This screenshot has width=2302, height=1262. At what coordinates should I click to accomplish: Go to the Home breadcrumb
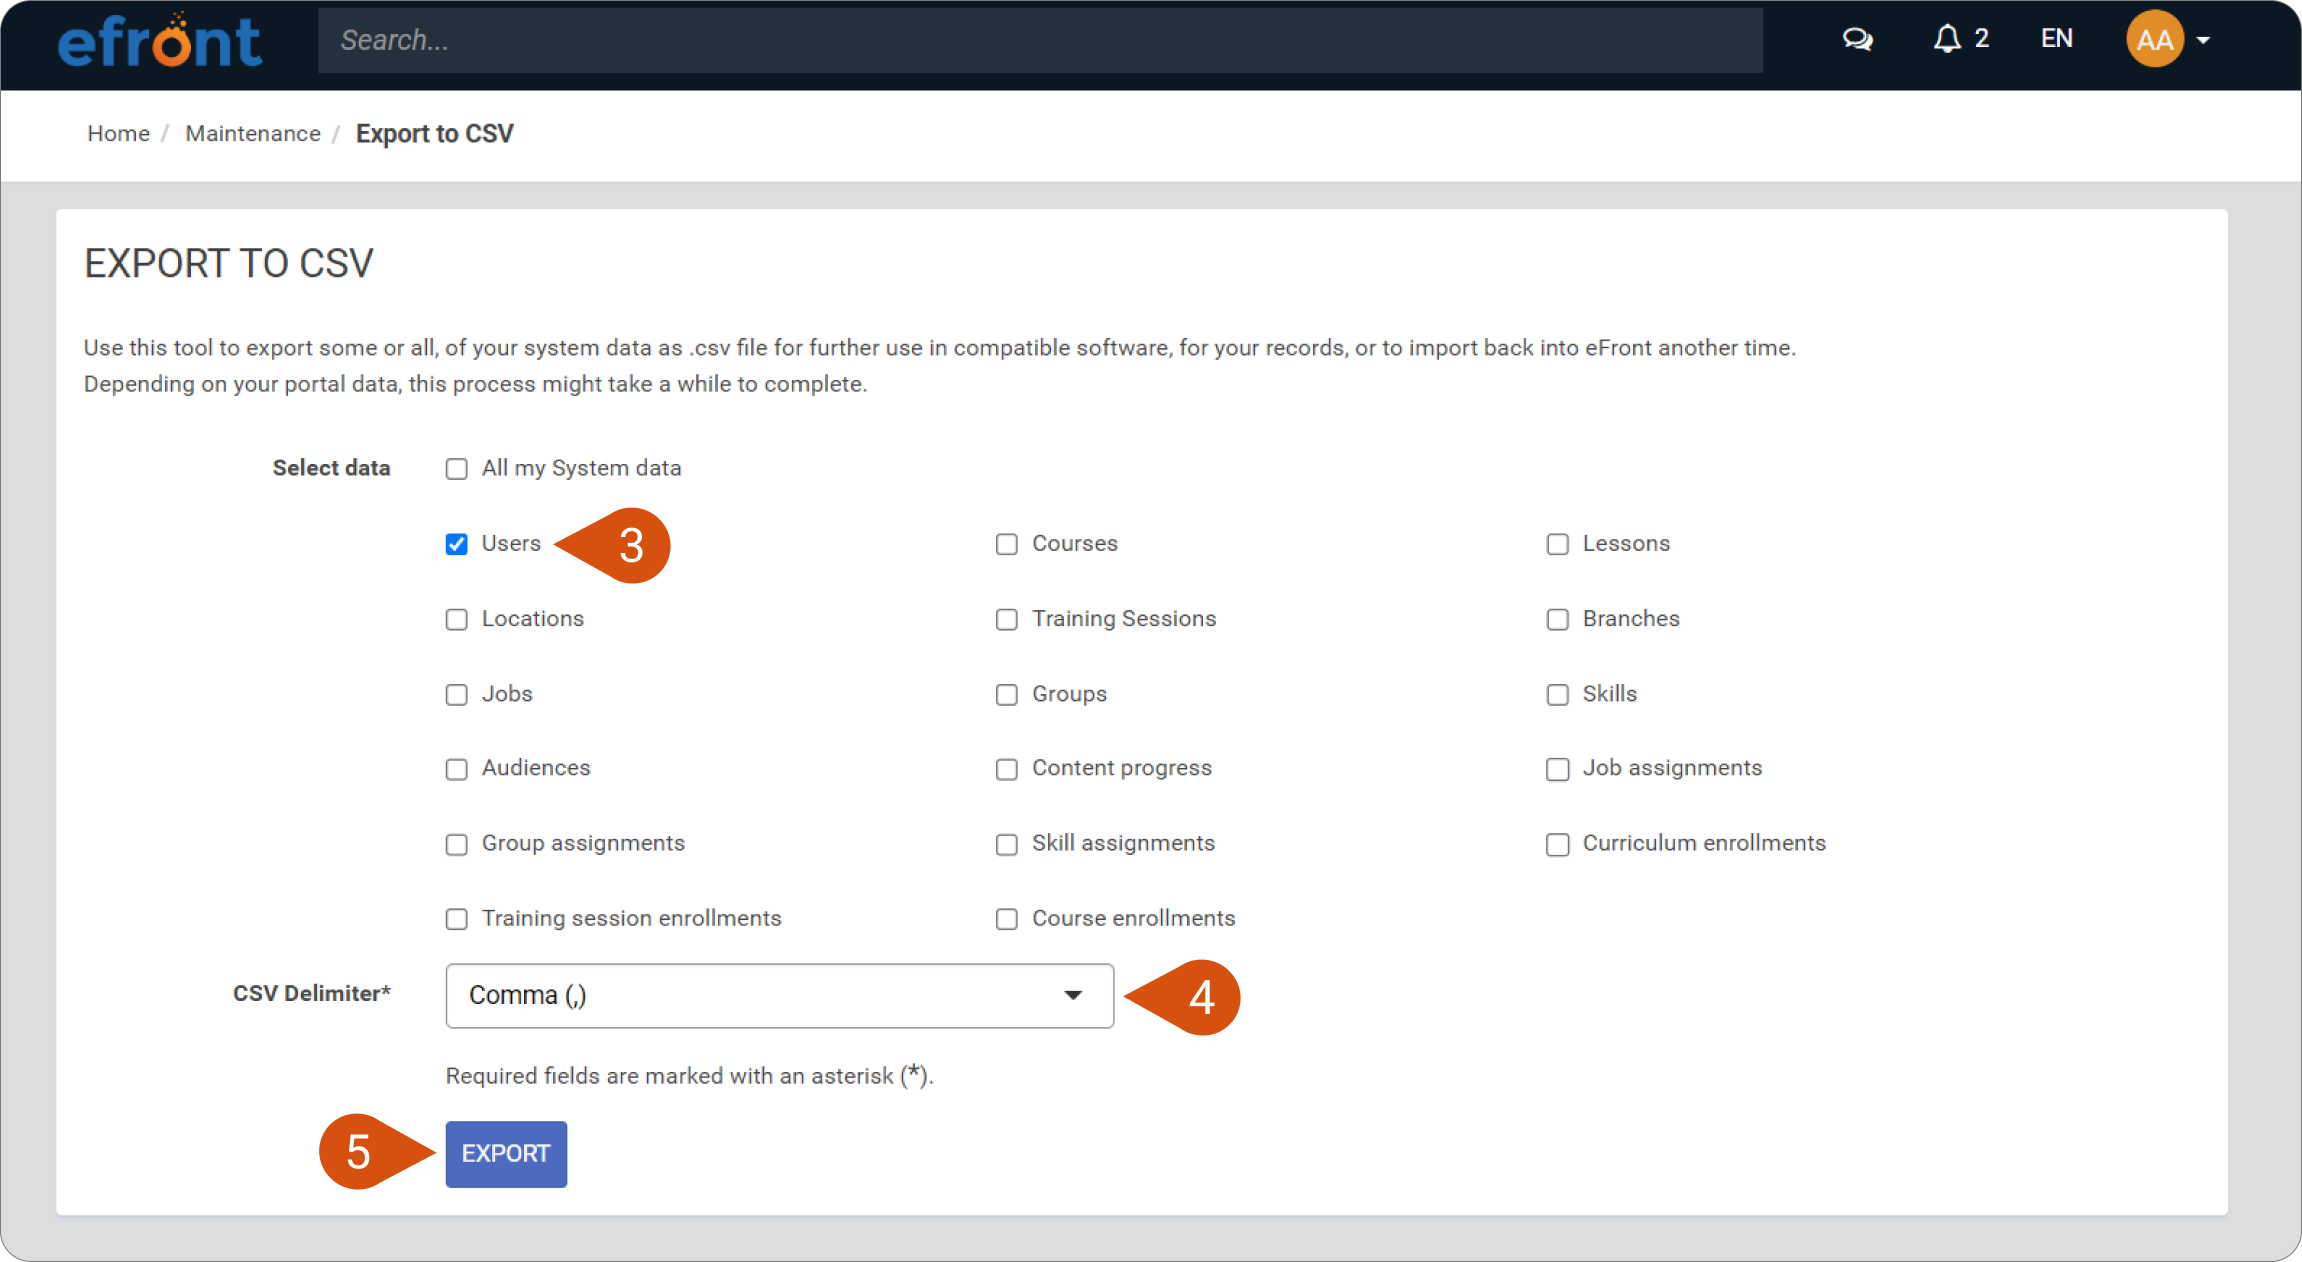[118, 134]
